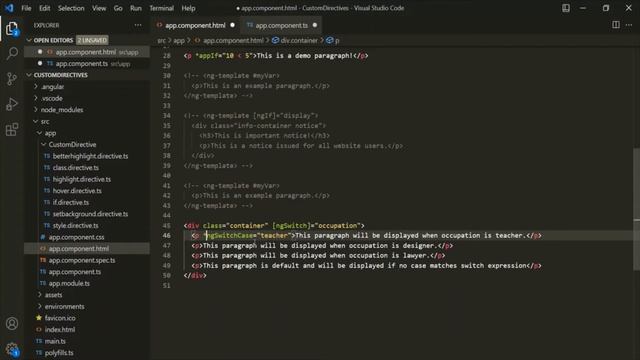Open the View menu

pyautogui.click(x=99, y=8)
